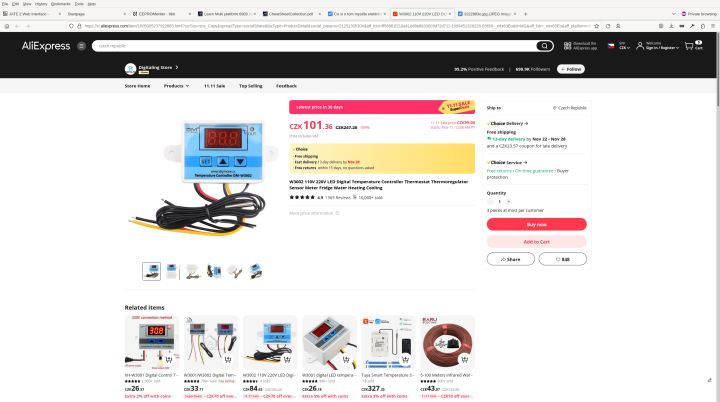Follow the store with Follow button

(571, 69)
